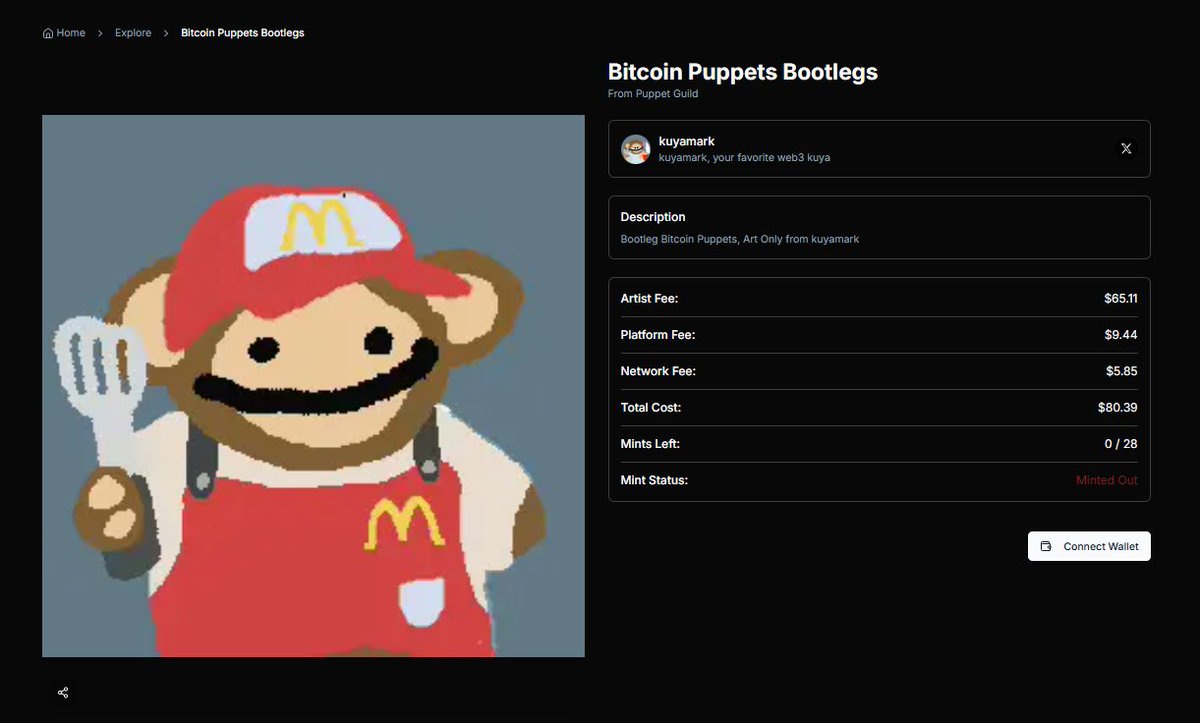Image resolution: width=1200 pixels, height=723 pixels.
Task: Click the Total Cost label
Action: [x=651, y=408]
